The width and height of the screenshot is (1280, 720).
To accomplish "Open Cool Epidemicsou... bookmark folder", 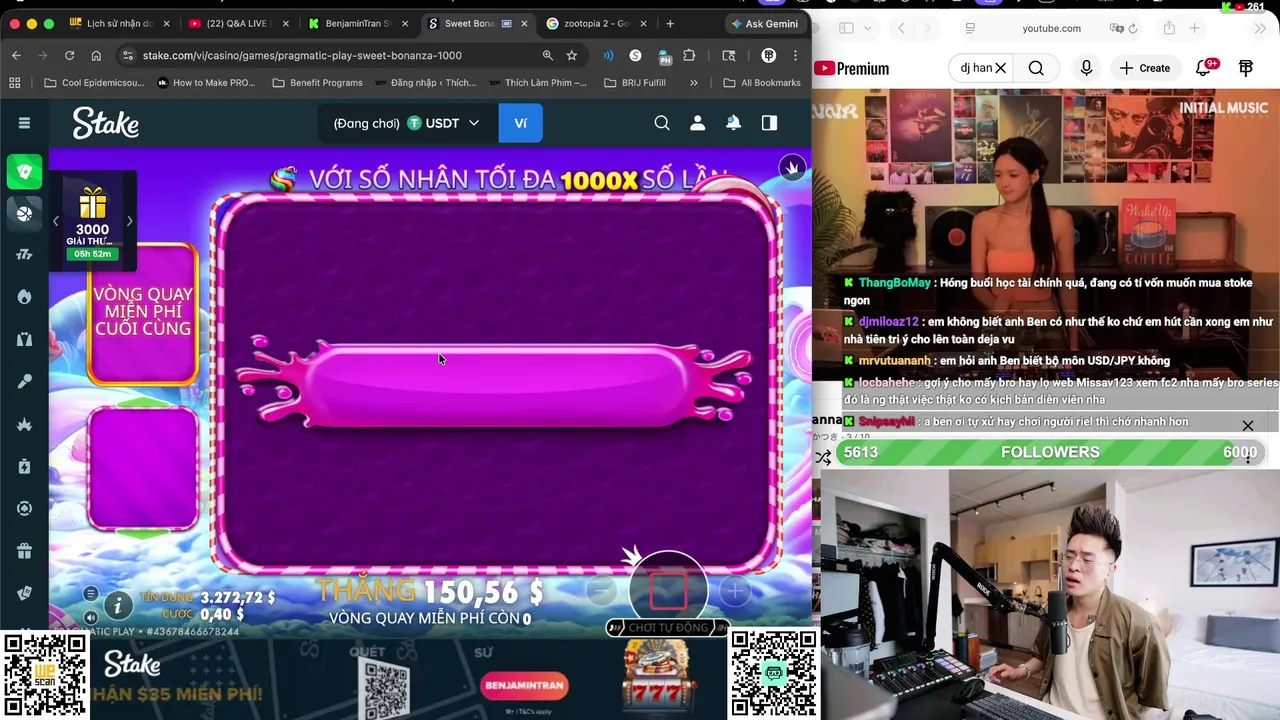I will coord(94,82).
